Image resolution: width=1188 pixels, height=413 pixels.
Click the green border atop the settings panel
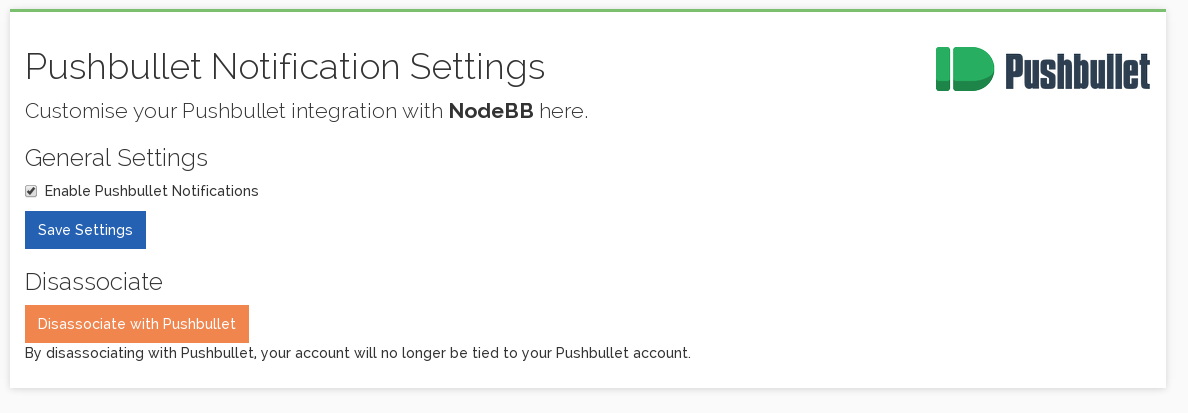588,10
